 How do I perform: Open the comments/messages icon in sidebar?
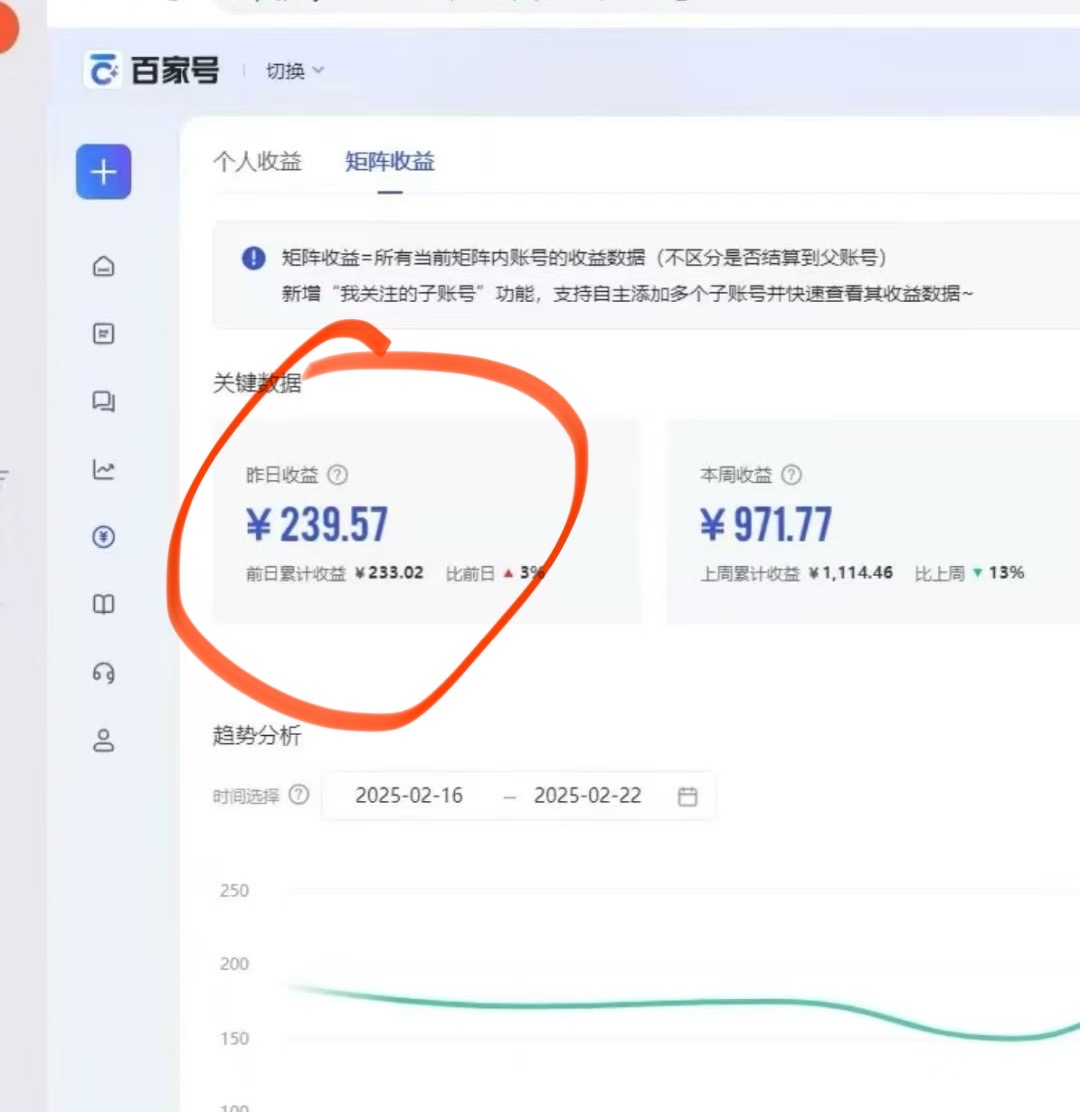(x=103, y=402)
